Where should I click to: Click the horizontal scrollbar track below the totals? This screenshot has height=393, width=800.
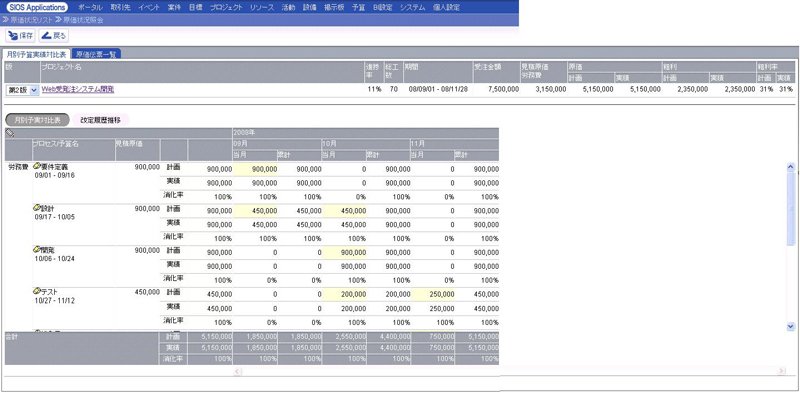pyautogui.click(x=510, y=372)
